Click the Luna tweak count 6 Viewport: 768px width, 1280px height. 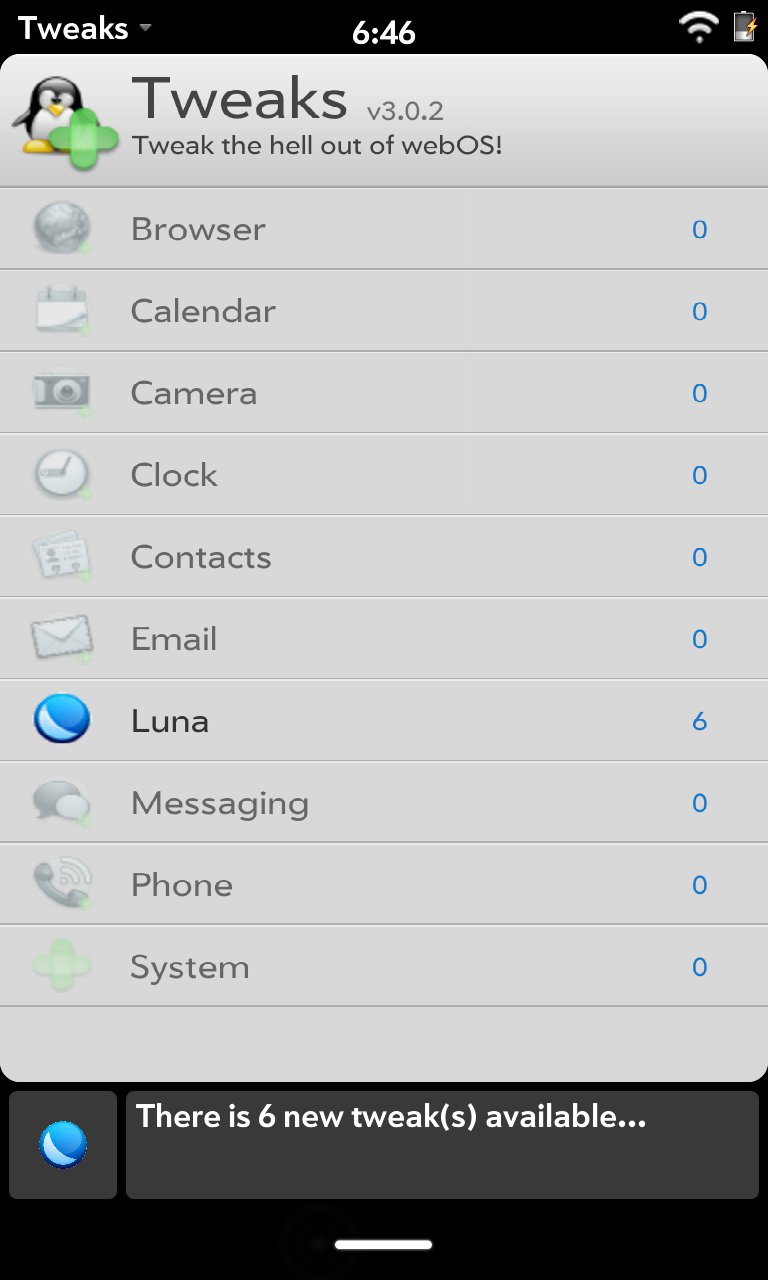pyautogui.click(x=700, y=721)
